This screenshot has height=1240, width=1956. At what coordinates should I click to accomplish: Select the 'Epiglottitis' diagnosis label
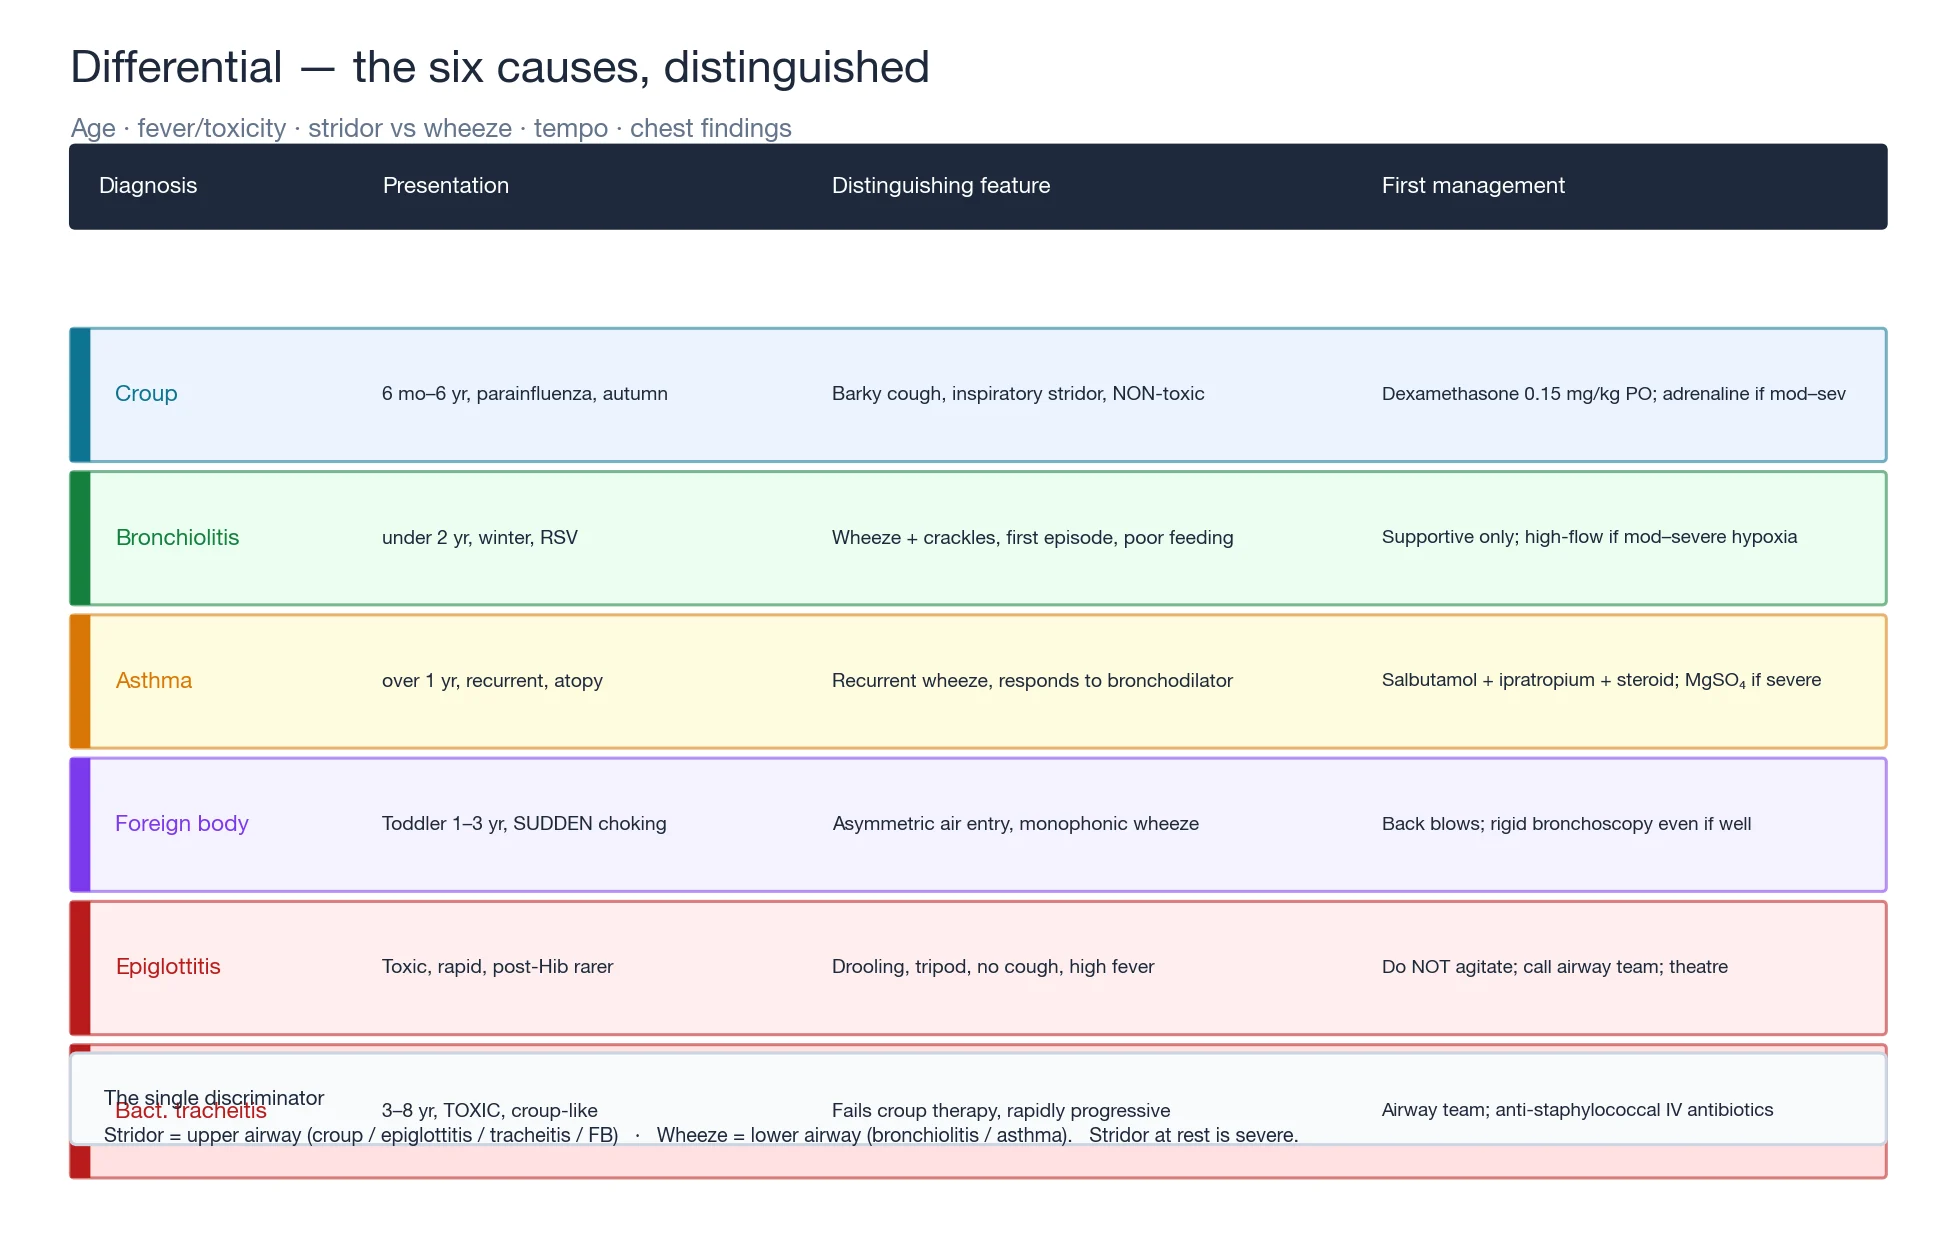coord(168,967)
